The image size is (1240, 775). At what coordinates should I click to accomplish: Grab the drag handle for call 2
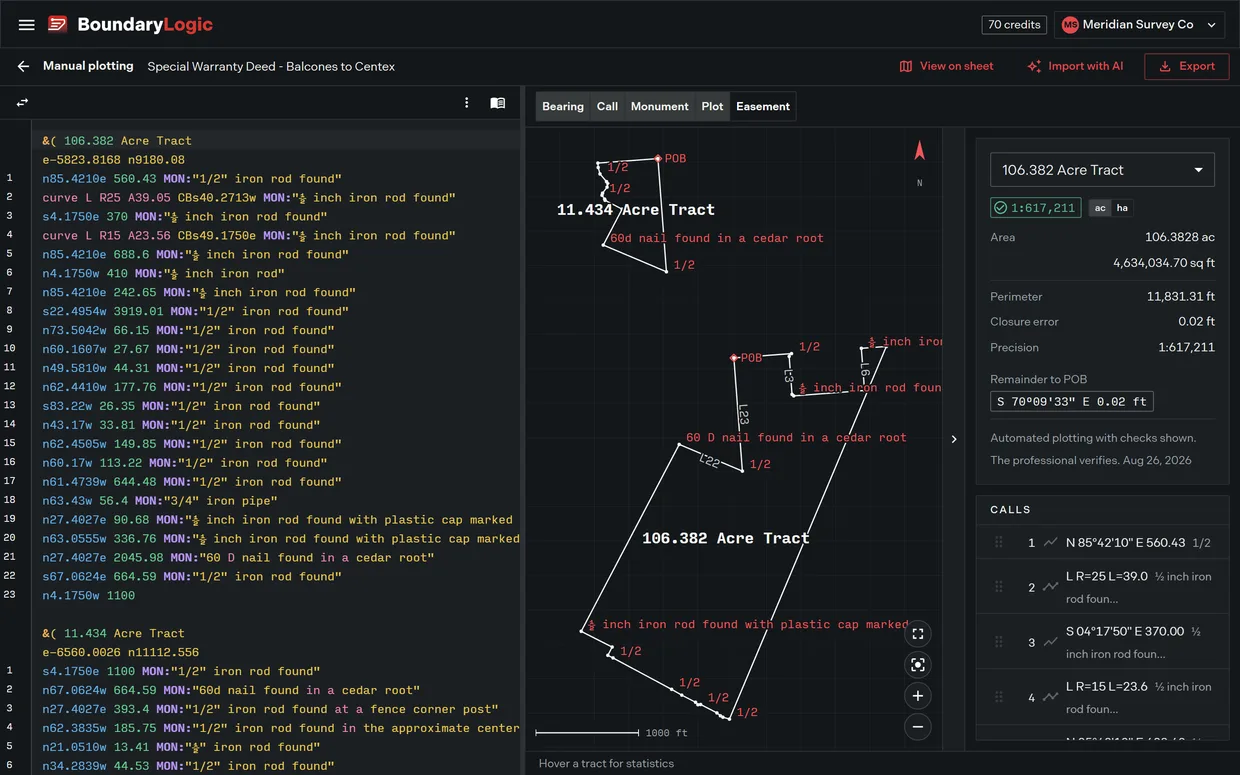click(998, 587)
